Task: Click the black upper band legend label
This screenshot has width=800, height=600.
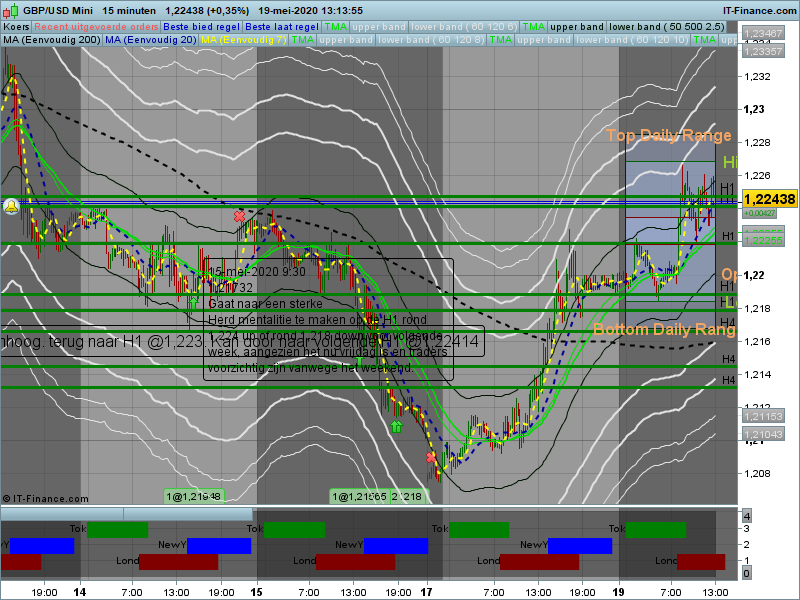Action: pos(577,27)
